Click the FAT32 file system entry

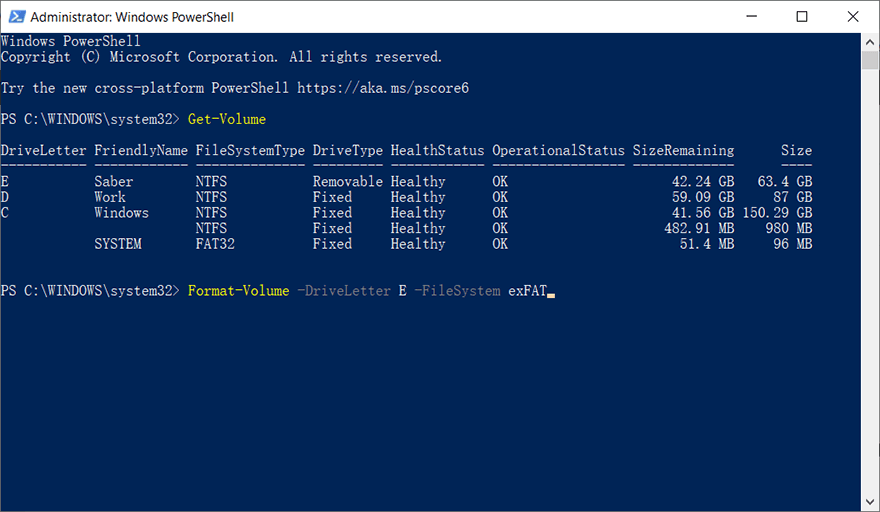point(215,244)
